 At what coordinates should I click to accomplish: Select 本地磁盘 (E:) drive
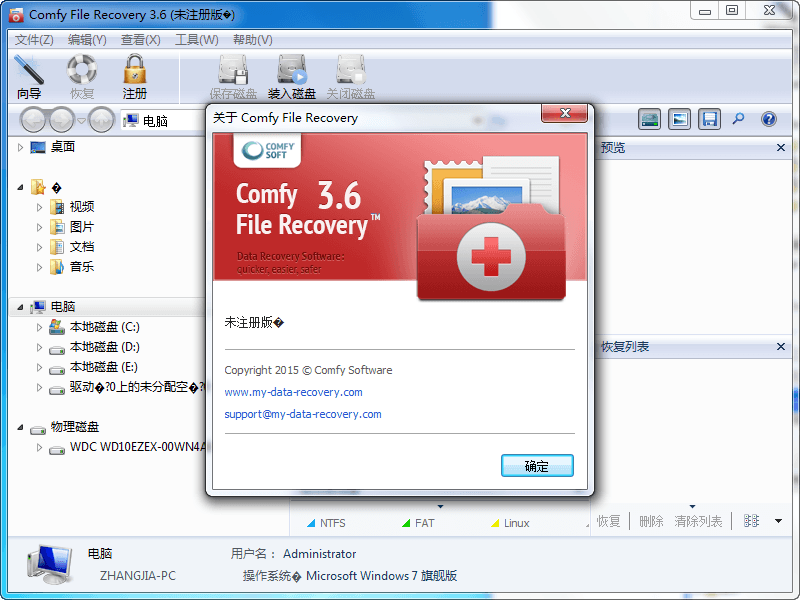104,367
